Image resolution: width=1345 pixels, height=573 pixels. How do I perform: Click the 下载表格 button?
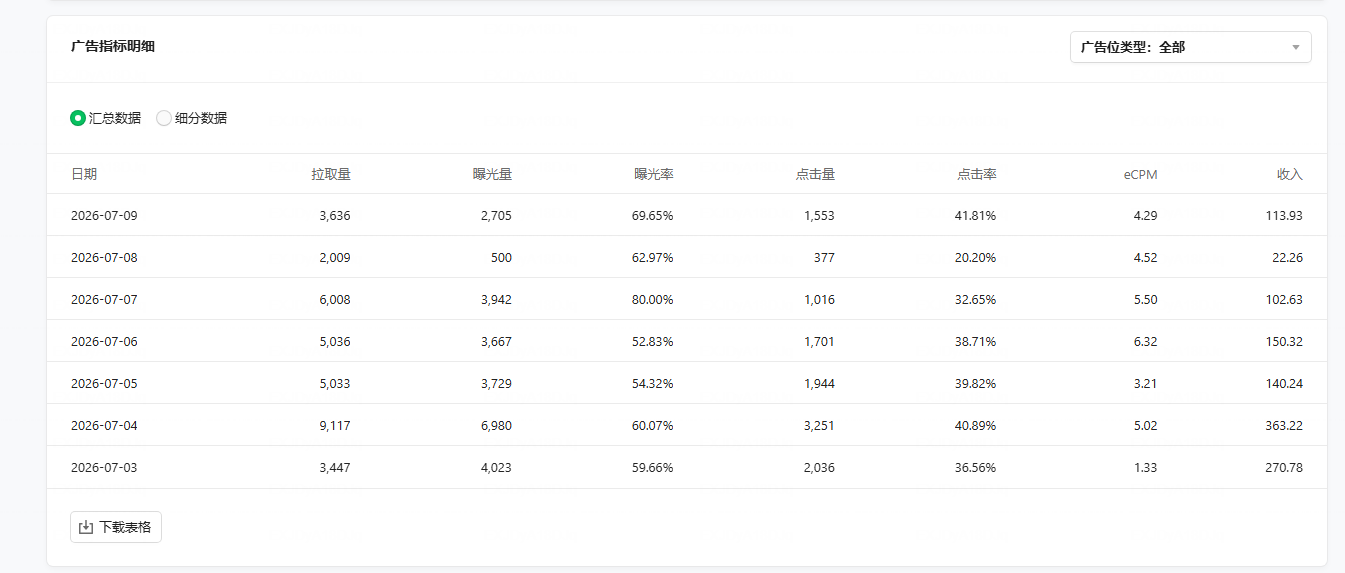116,527
